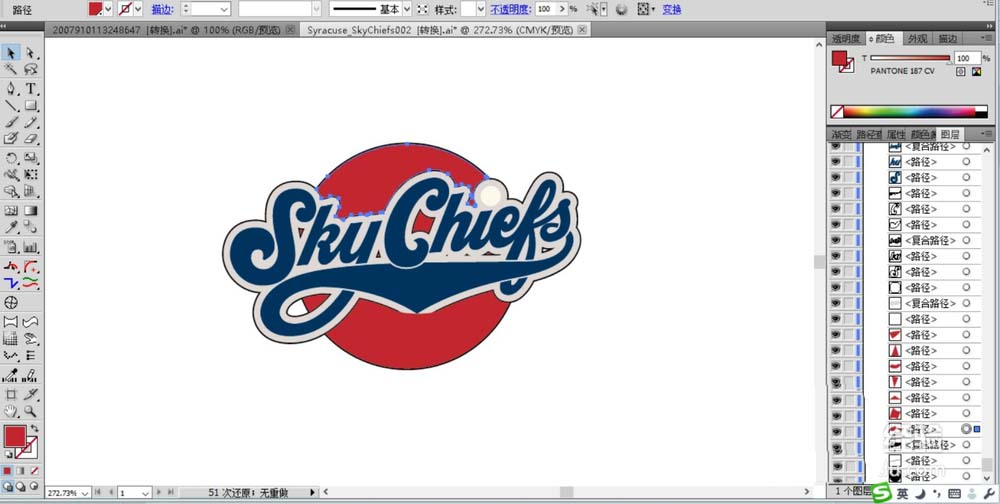Open the soft keyboard tray icon

click(955, 494)
